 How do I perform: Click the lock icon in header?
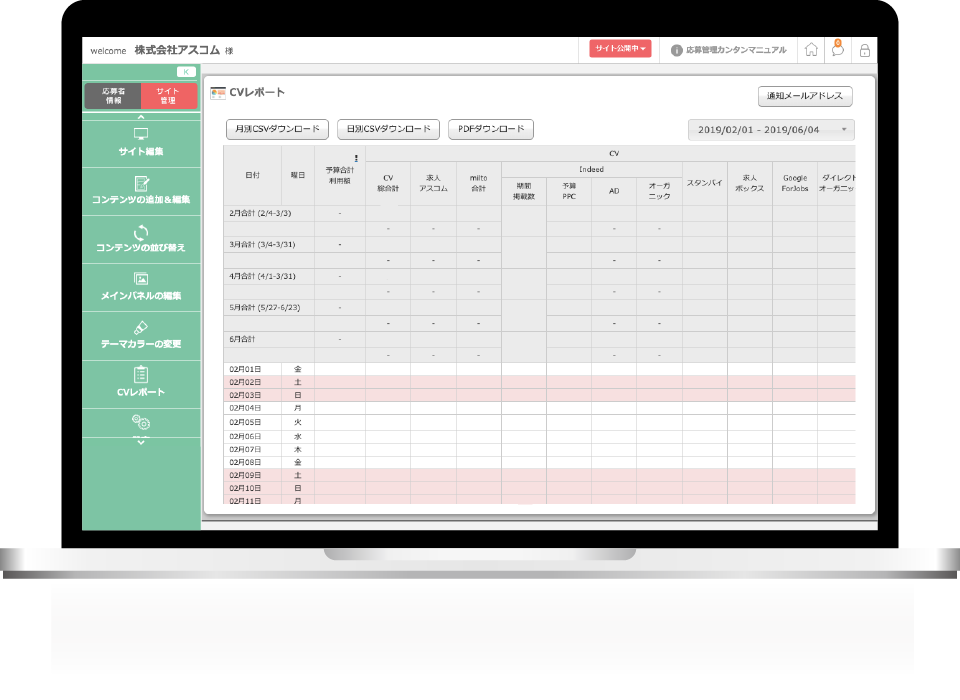(864, 50)
